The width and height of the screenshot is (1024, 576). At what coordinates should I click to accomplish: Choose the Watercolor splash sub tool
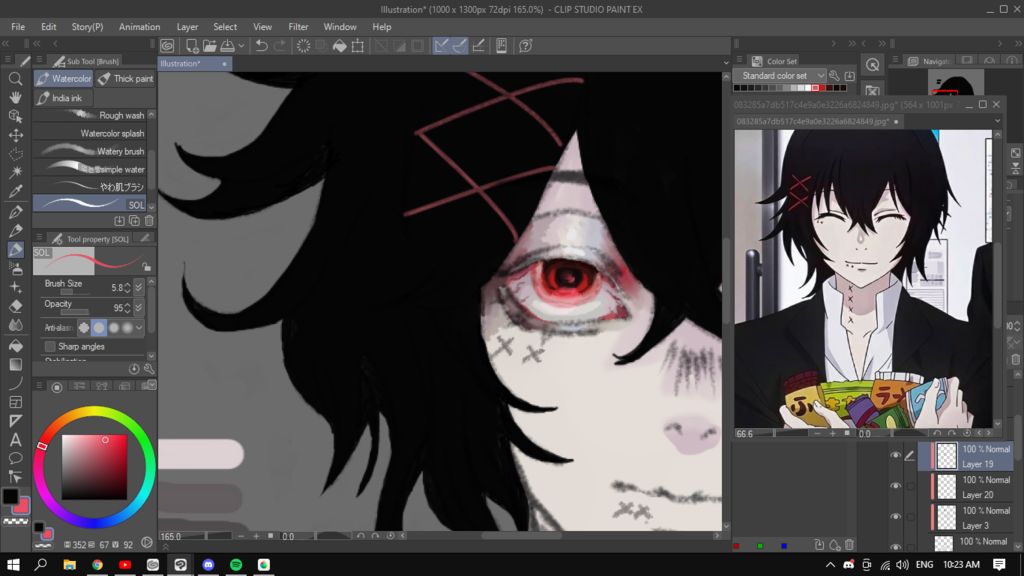pyautogui.click(x=90, y=133)
